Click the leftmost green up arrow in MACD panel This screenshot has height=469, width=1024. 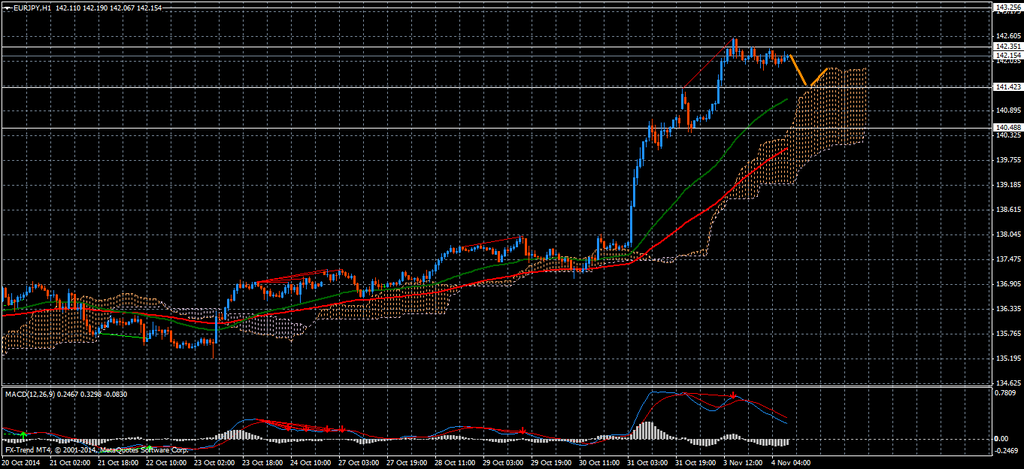(21, 434)
